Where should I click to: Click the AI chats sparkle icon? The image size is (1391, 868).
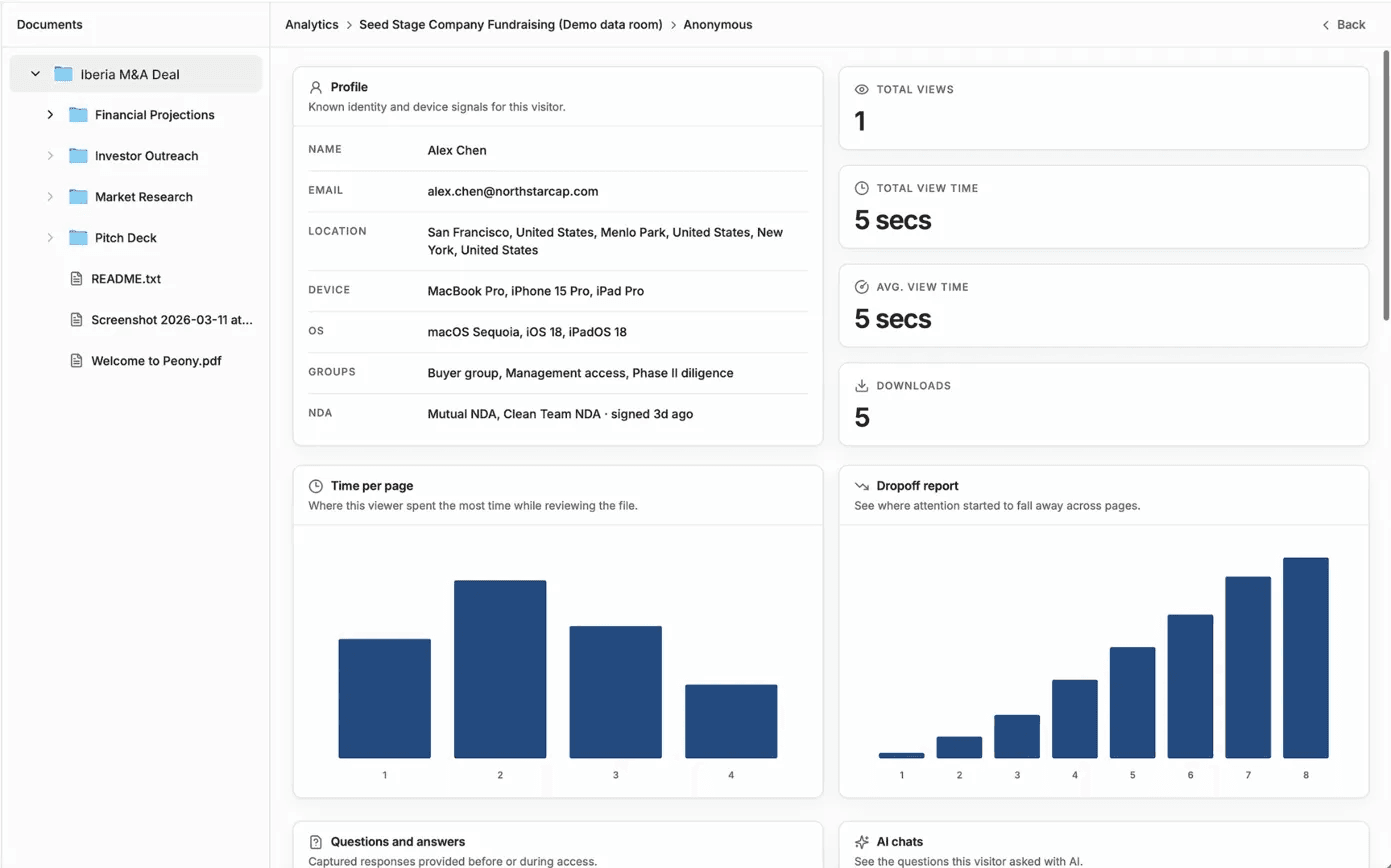862,841
